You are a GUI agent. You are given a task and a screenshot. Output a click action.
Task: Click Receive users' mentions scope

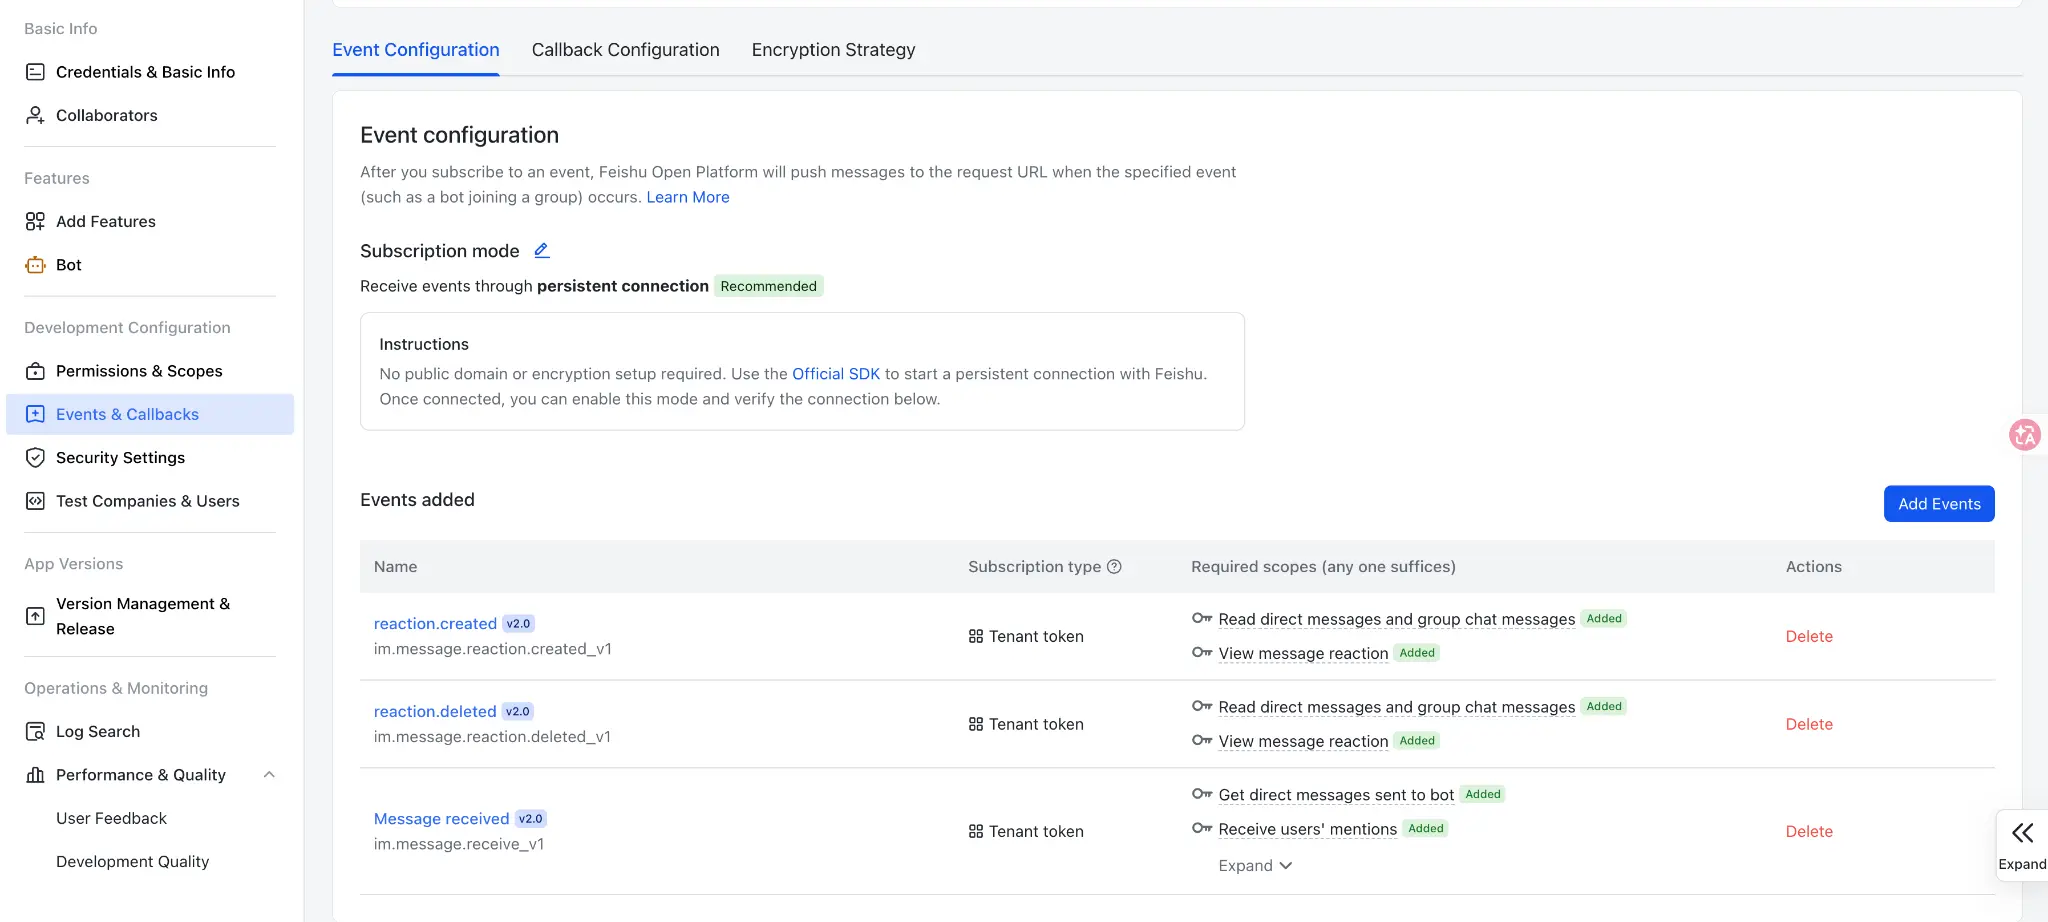[x=1307, y=829]
